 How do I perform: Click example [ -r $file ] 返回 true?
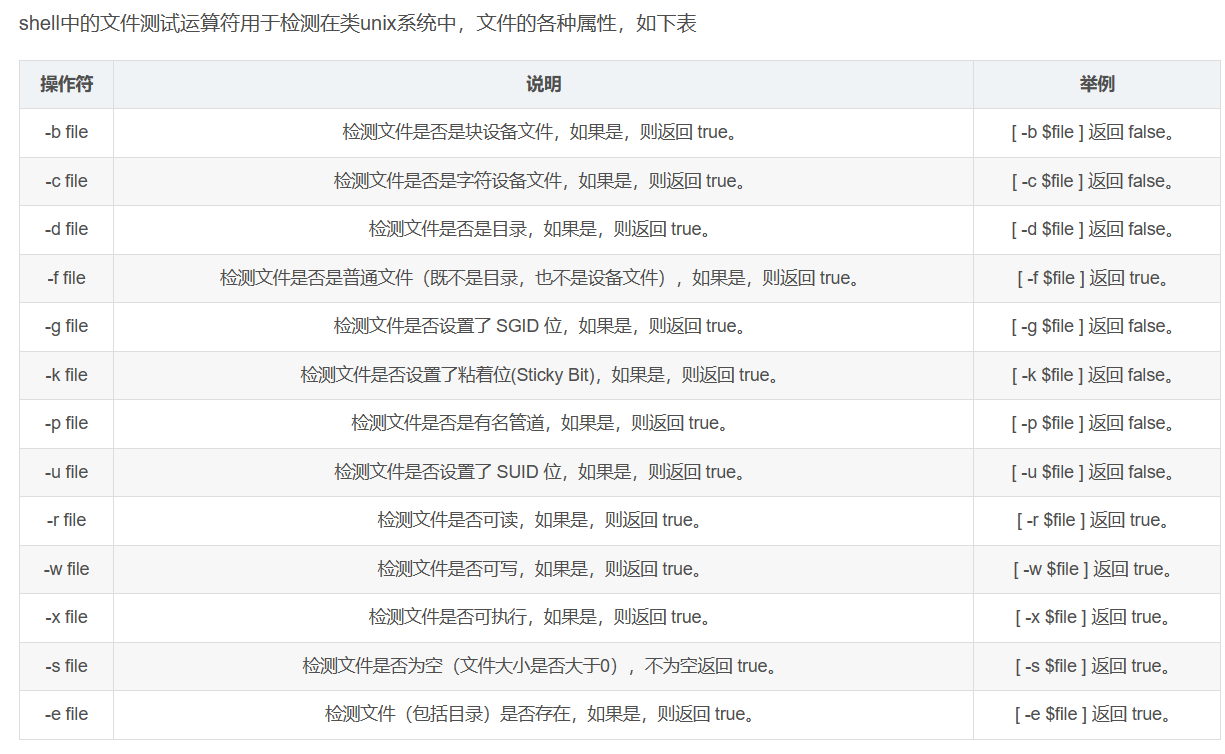click(x=1096, y=520)
